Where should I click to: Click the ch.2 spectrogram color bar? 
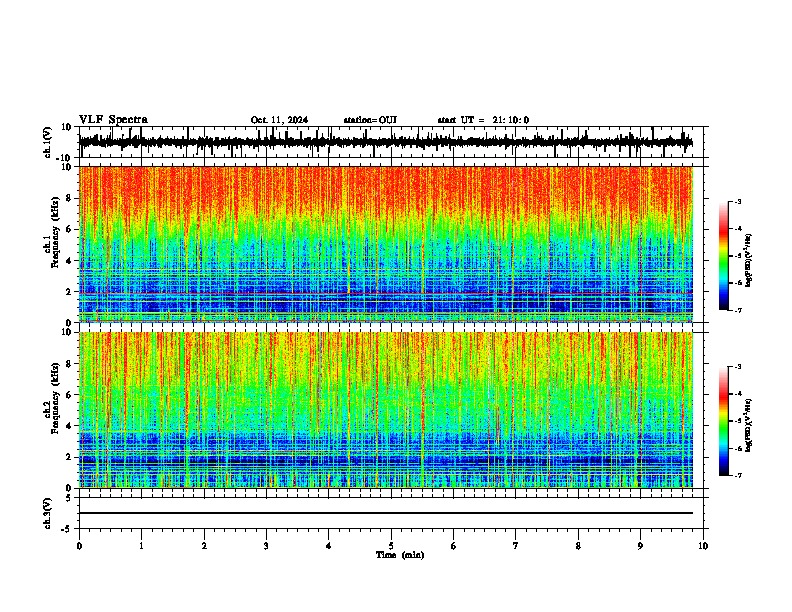(724, 421)
